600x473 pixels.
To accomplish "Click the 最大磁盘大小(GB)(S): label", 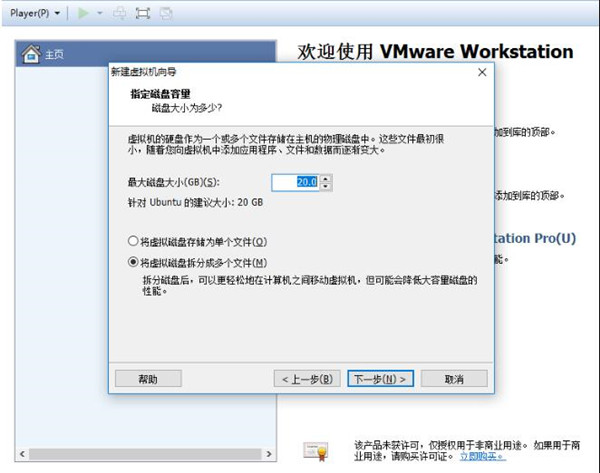I will [x=174, y=182].
